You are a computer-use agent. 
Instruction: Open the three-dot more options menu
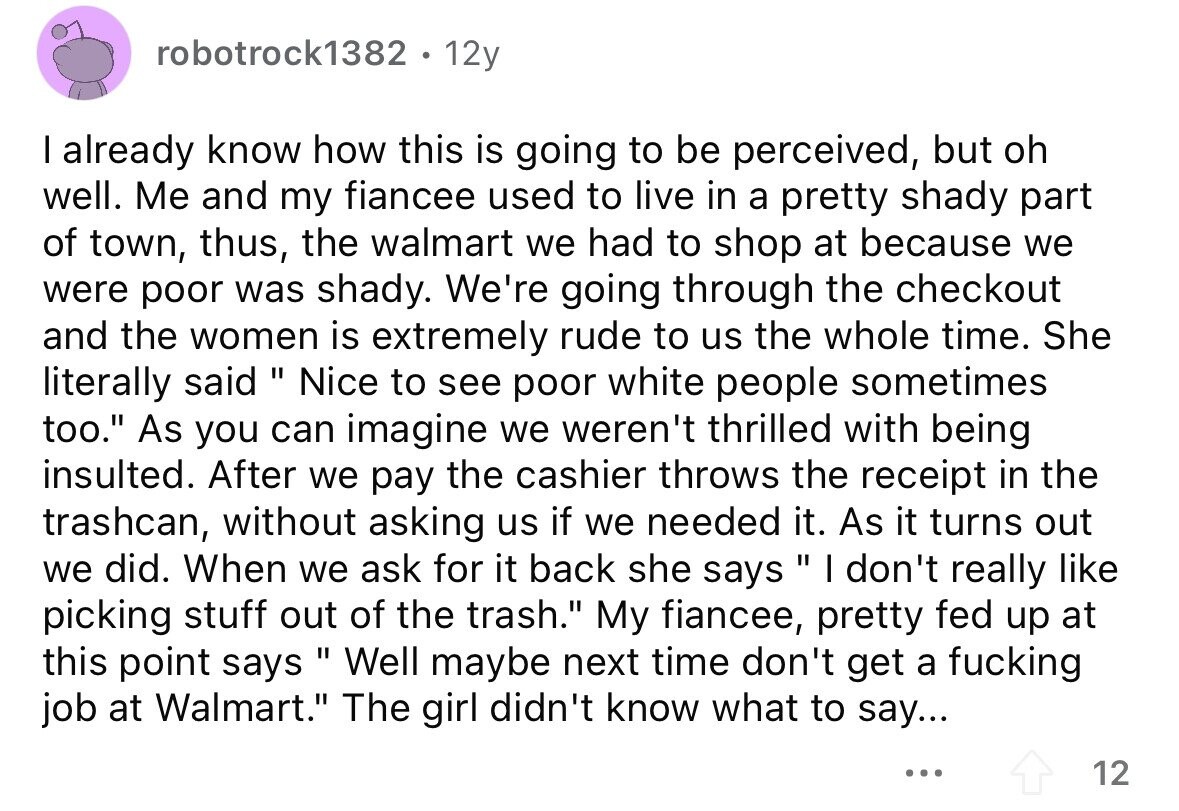tap(924, 773)
